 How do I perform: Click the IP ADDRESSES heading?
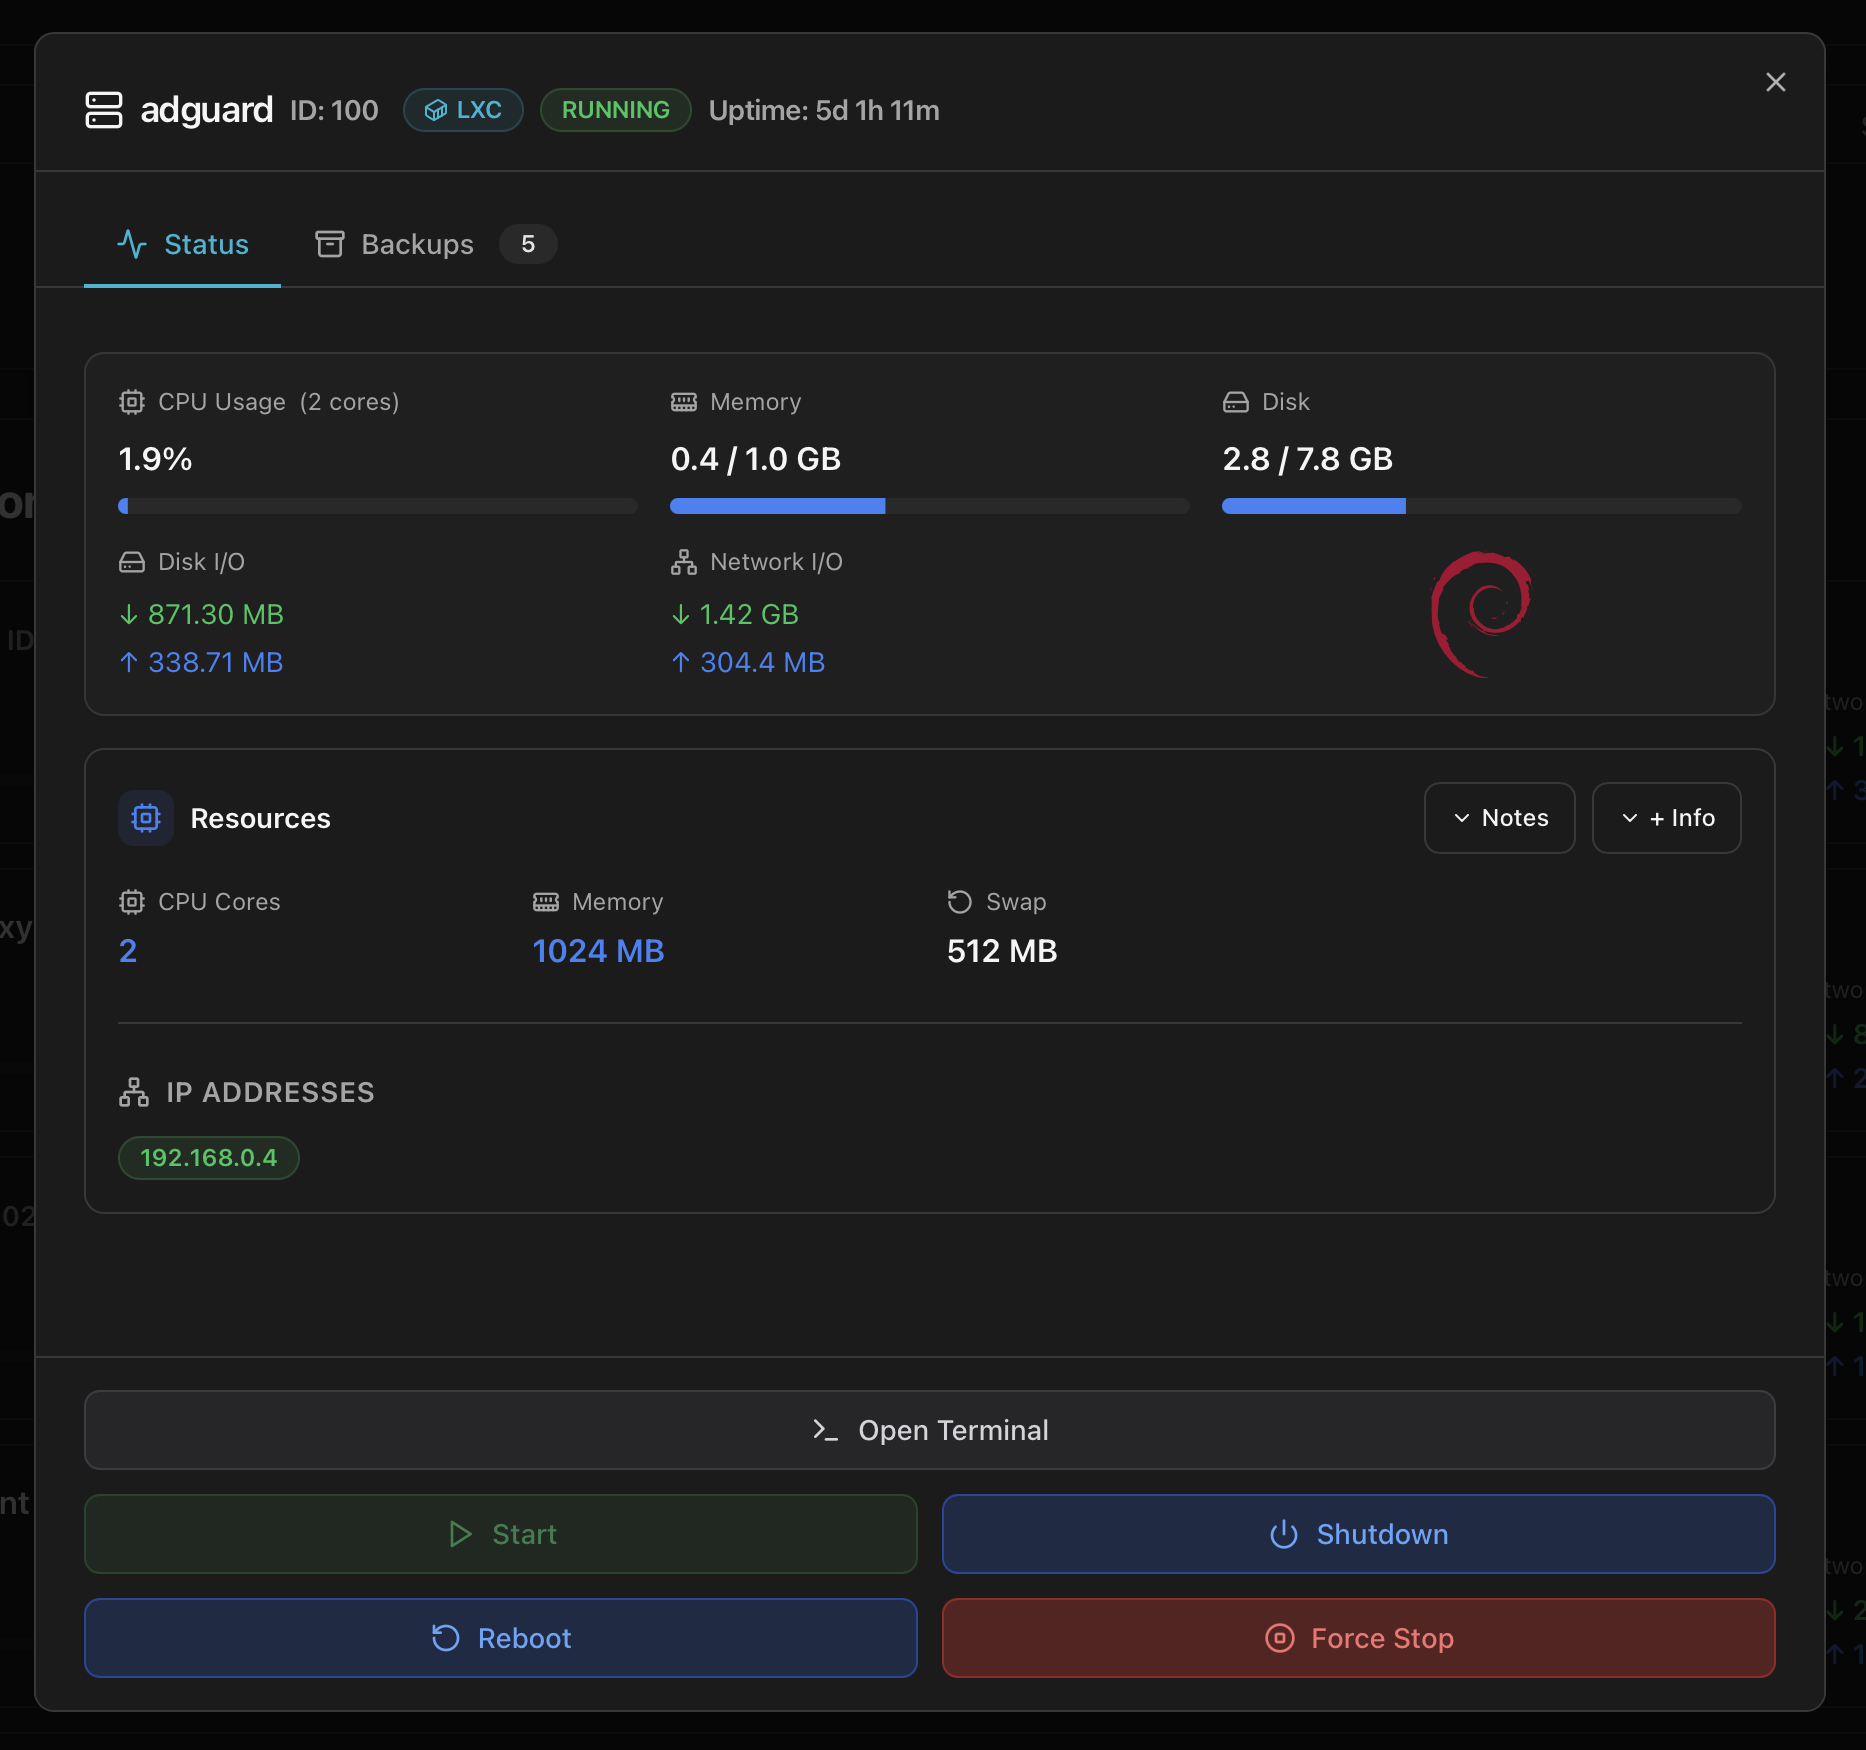coord(270,1092)
